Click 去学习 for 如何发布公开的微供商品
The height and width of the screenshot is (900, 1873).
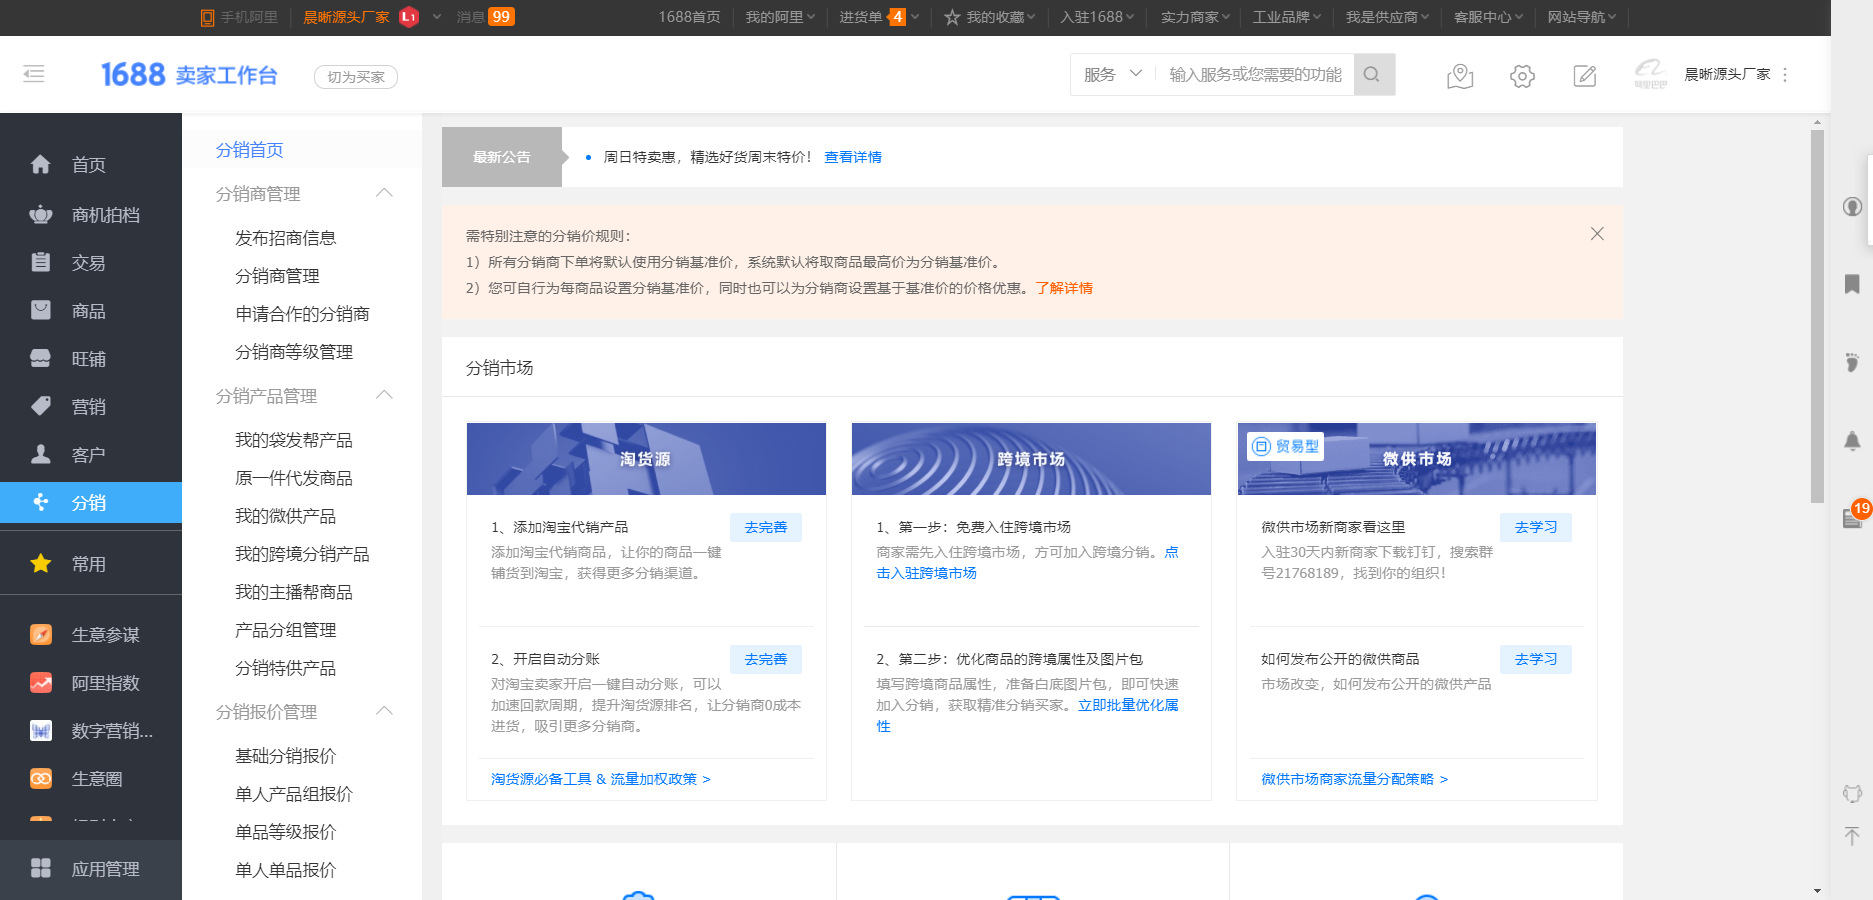click(x=1536, y=659)
